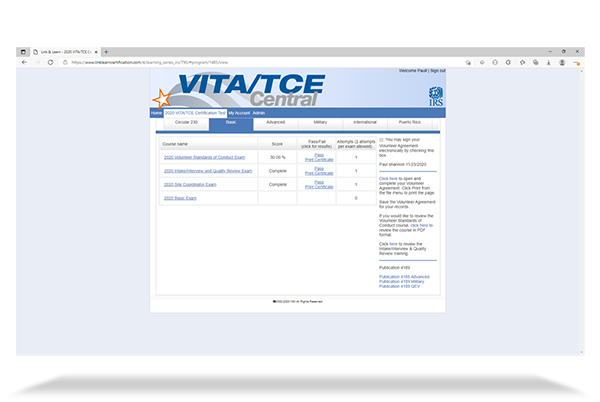Go forward to the next page
The height and width of the screenshot is (402, 600).
pos(37,62)
